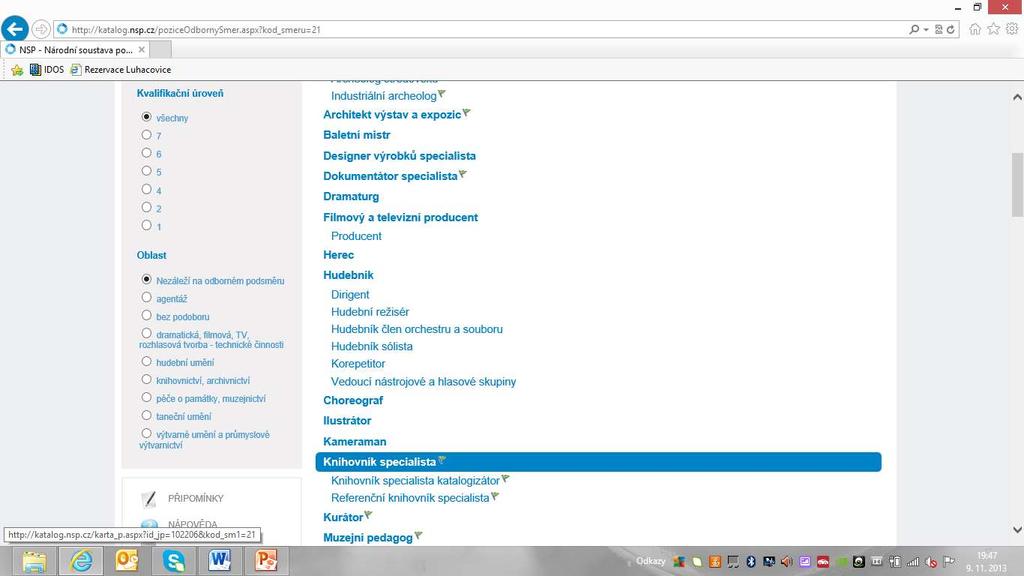This screenshot has height=576, width=1024.
Task: Open the 'Industriální archeolog' link
Action: (x=383, y=96)
